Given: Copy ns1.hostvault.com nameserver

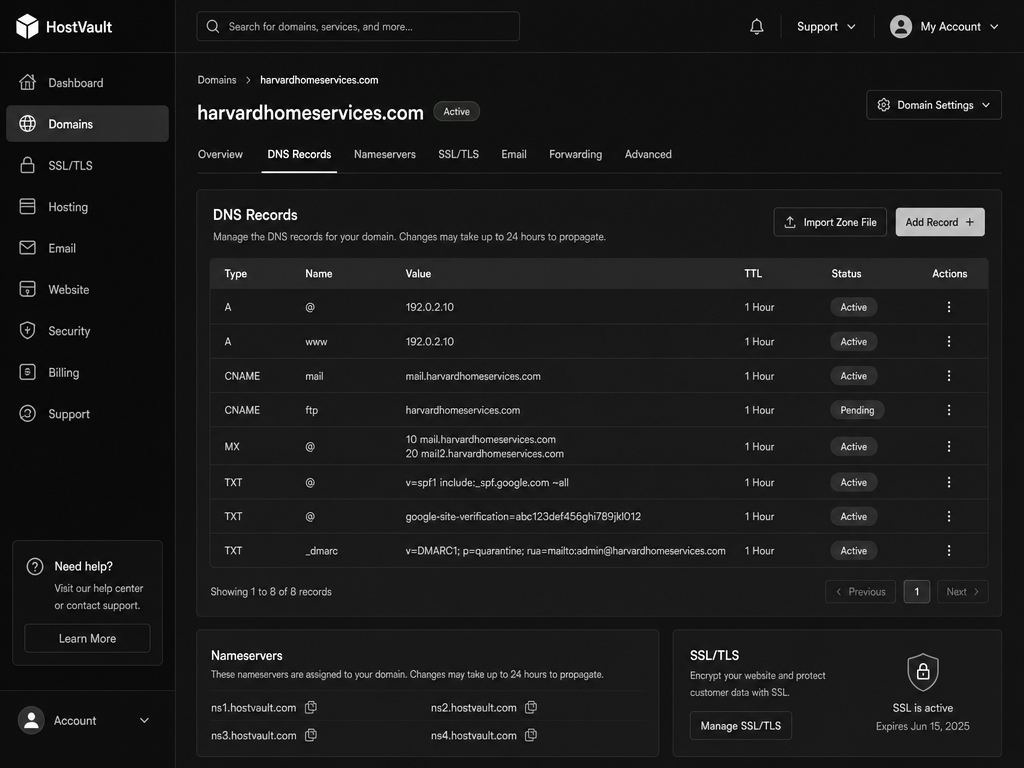Looking at the screenshot, I should click(312, 707).
